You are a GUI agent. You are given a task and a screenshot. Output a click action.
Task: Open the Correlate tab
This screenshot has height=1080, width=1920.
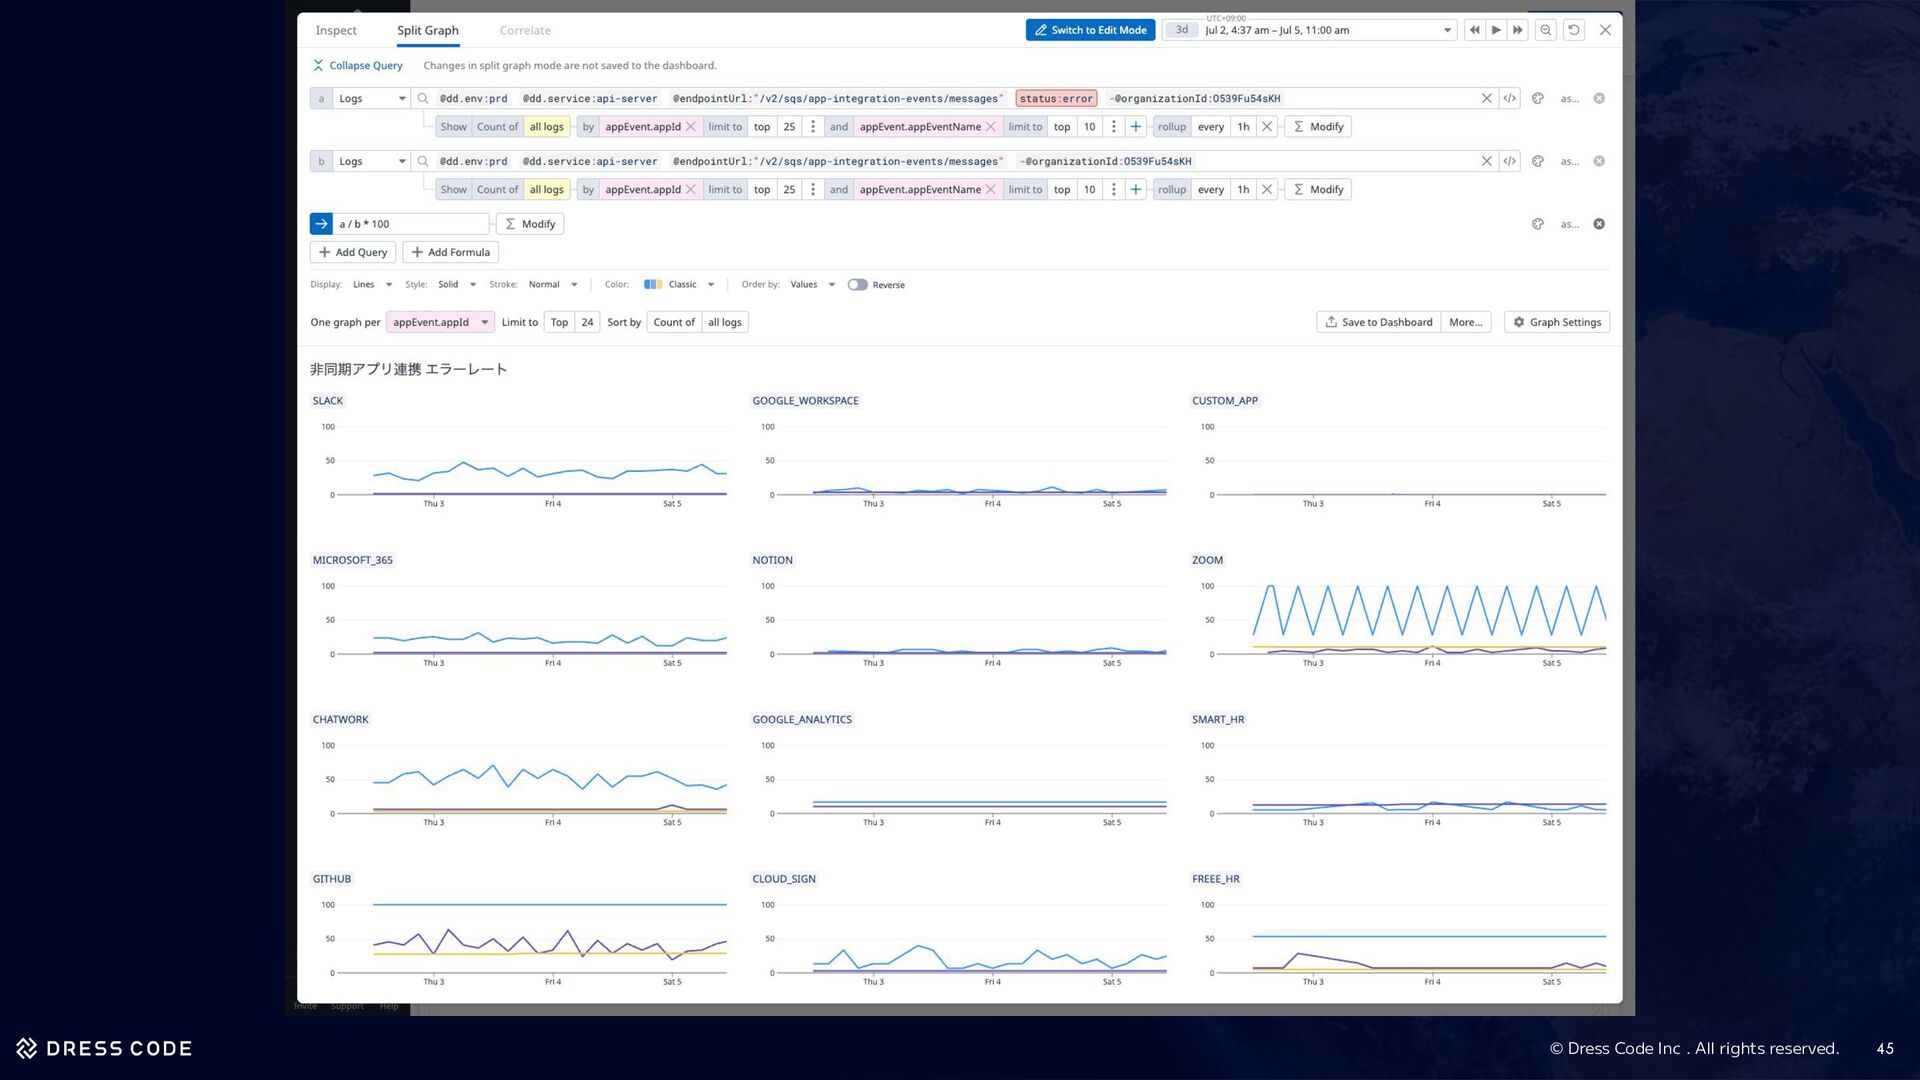(525, 31)
